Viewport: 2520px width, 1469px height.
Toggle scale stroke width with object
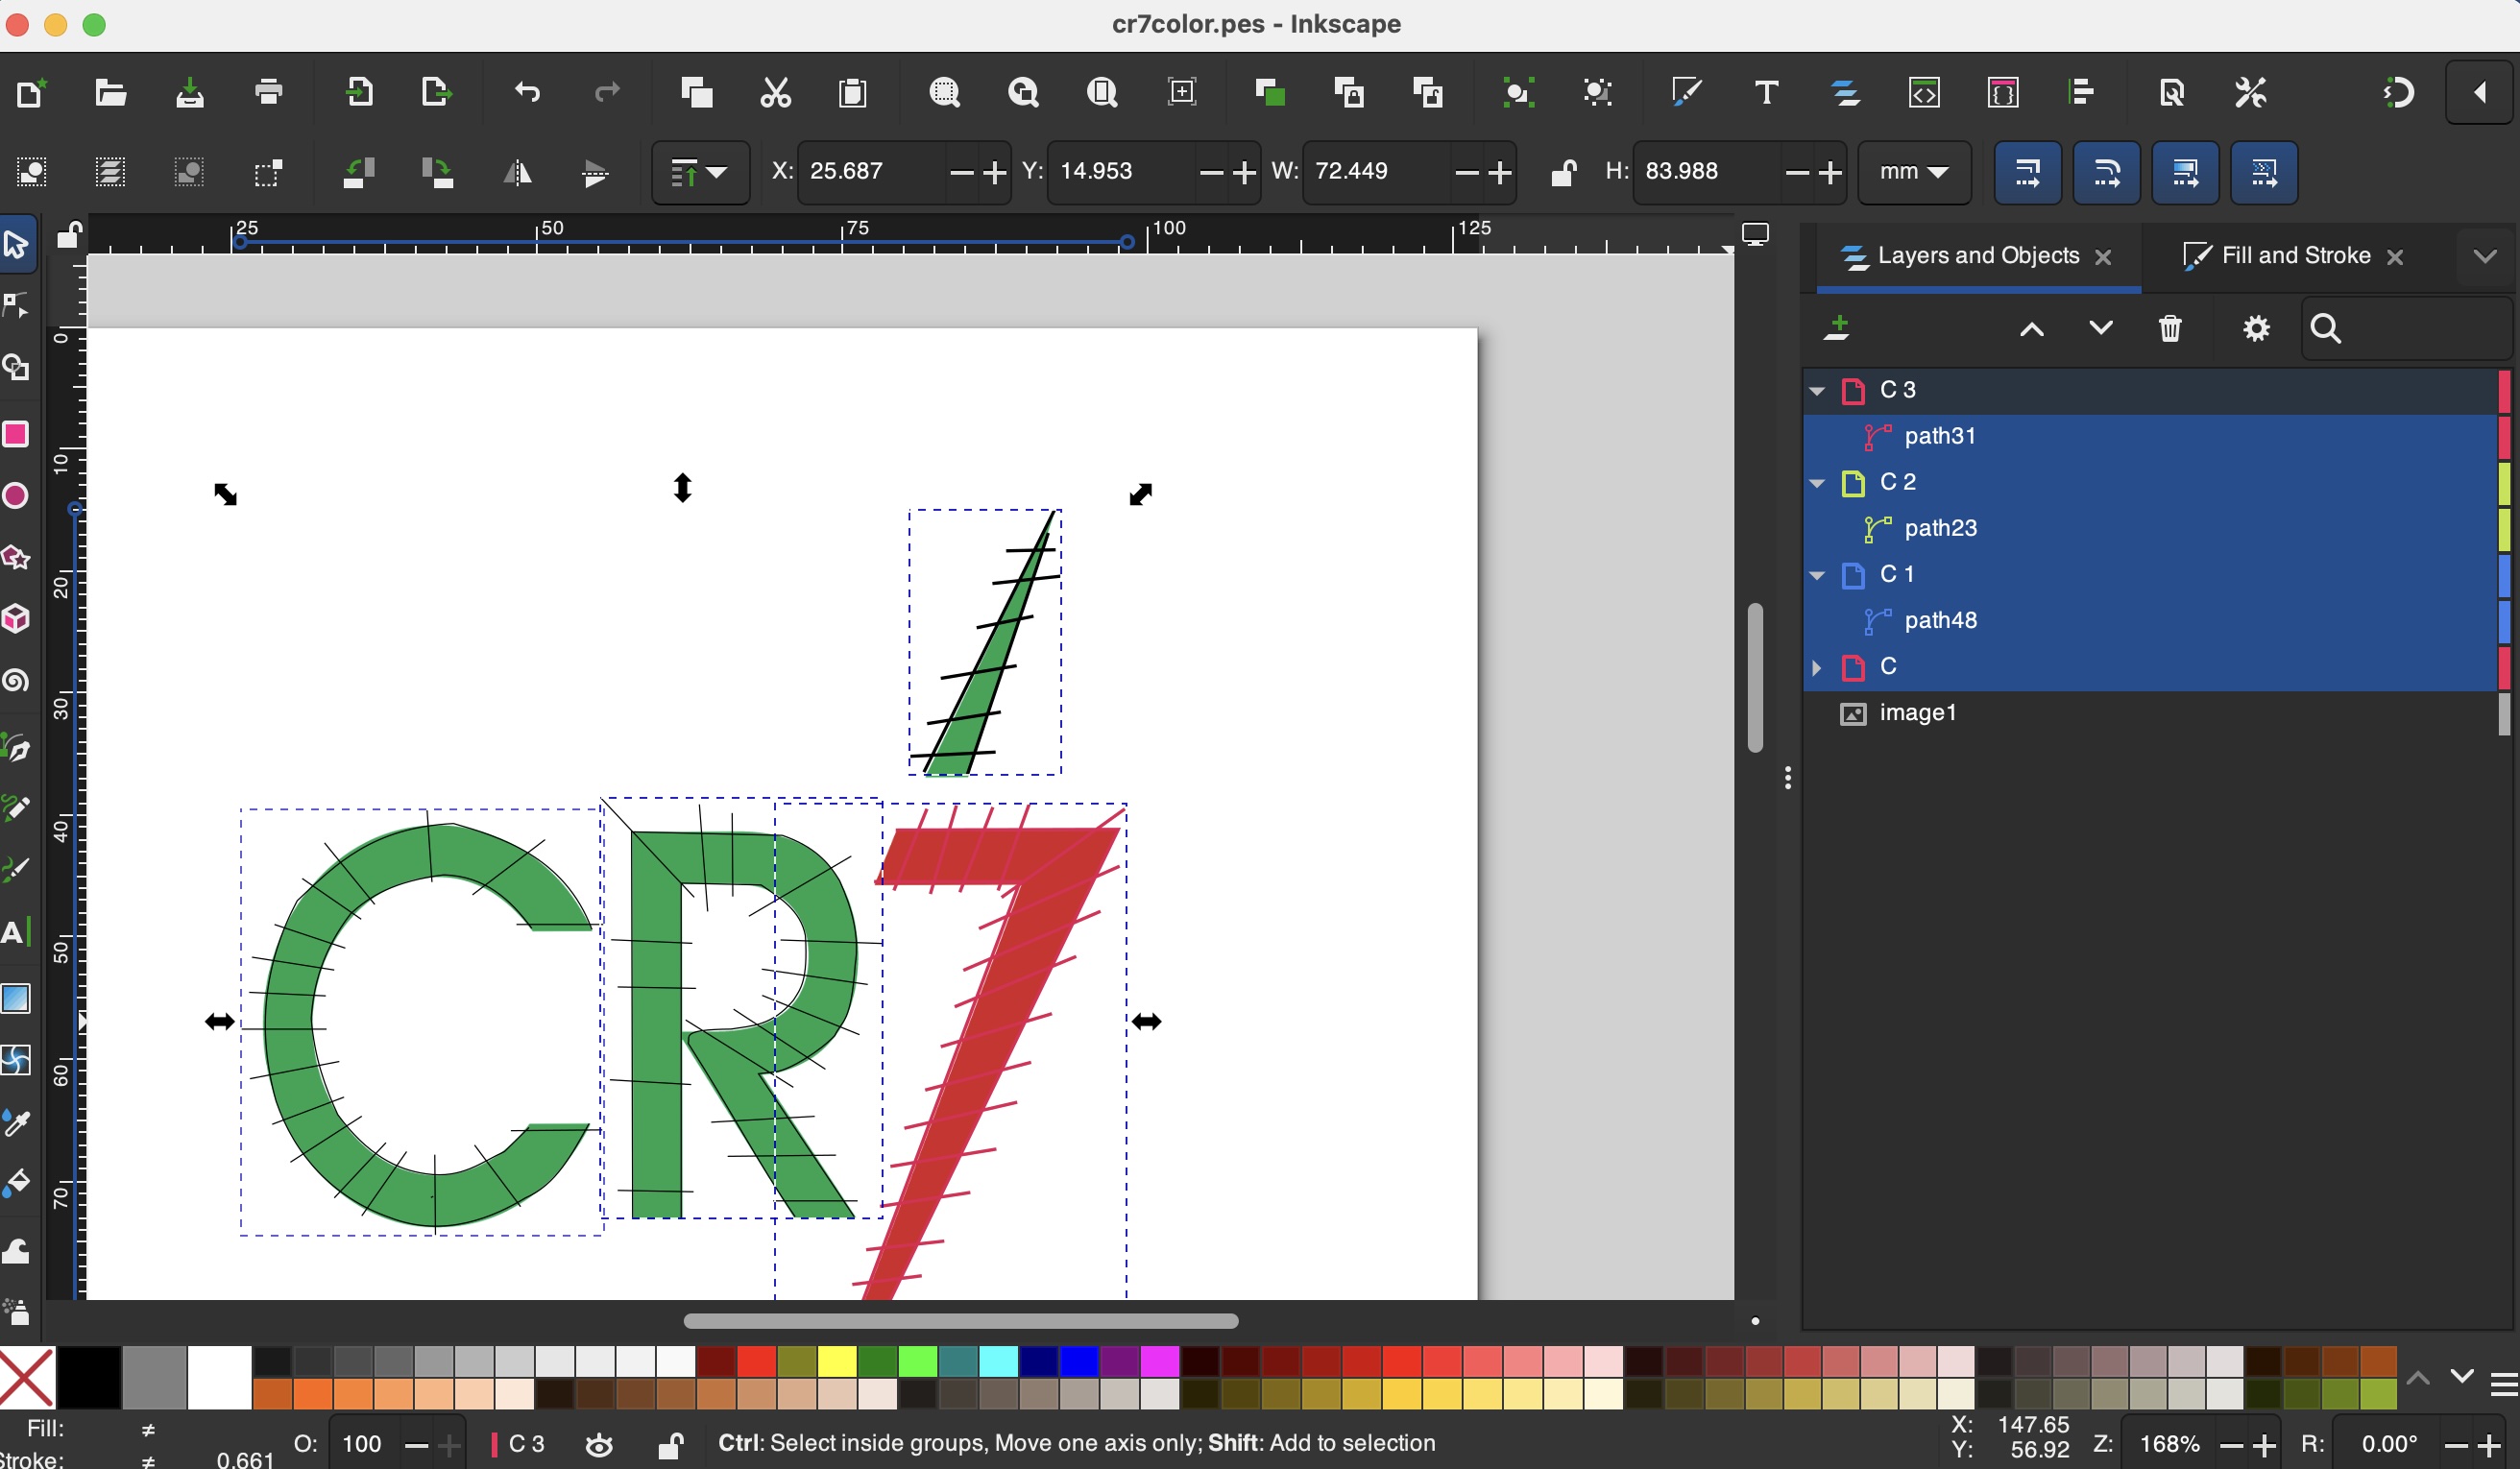click(2027, 173)
